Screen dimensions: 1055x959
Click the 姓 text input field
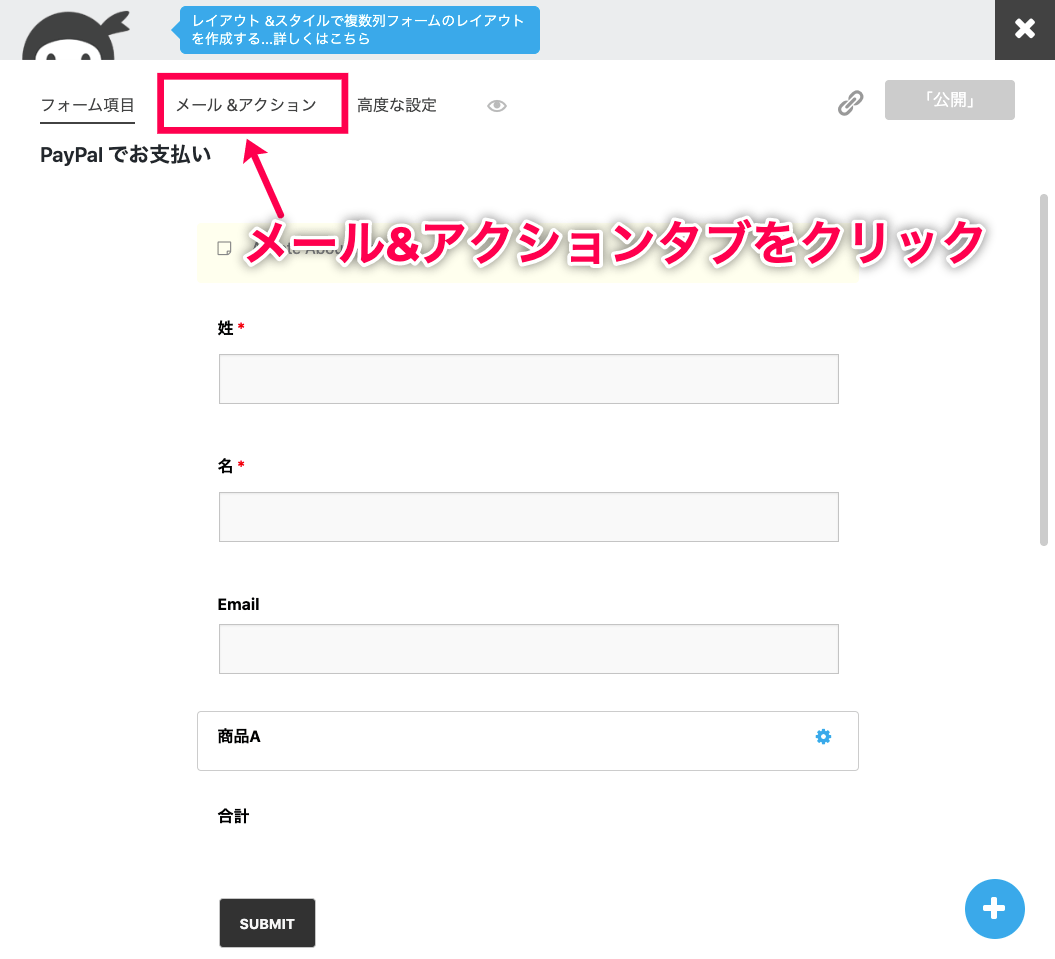[x=528, y=379]
